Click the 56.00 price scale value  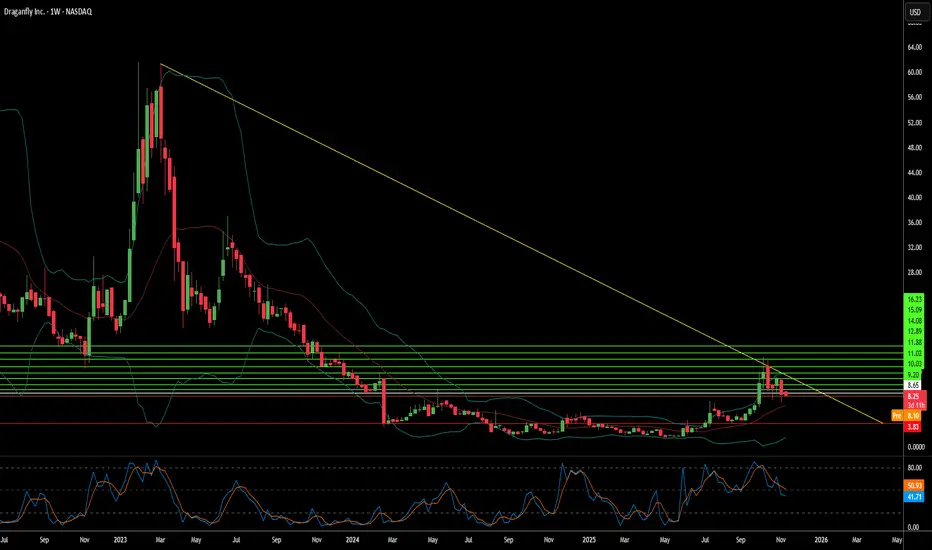tap(914, 97)
